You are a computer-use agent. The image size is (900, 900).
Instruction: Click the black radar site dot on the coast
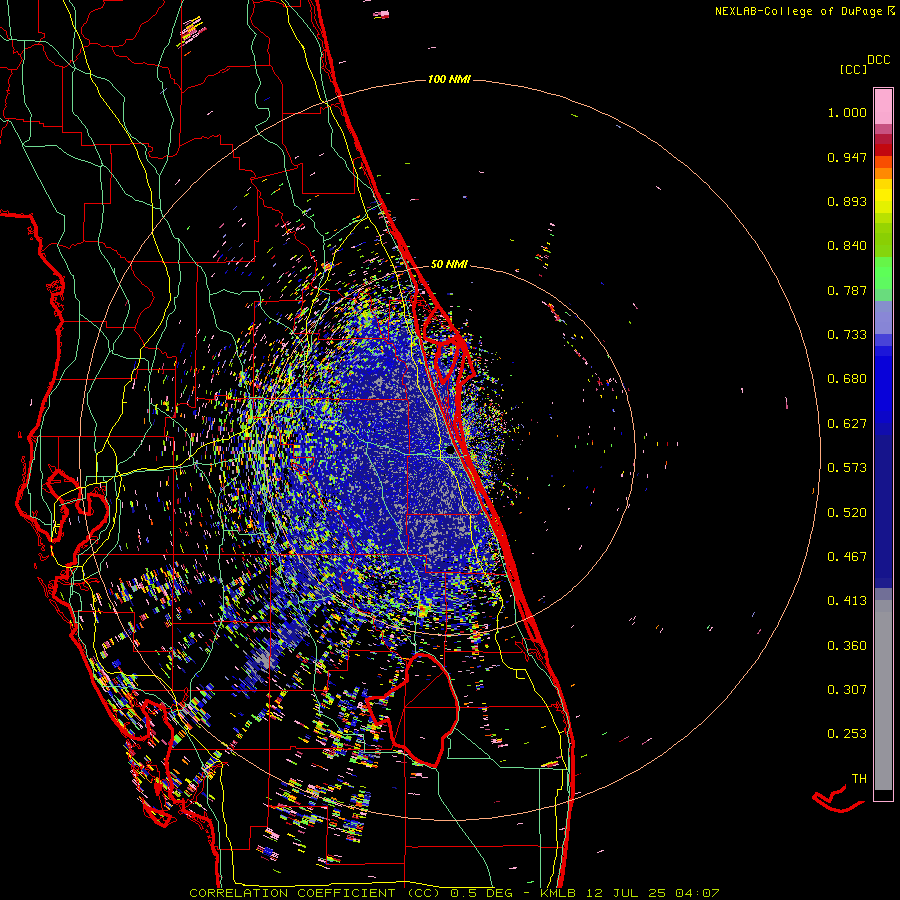[x=450, y=451]
